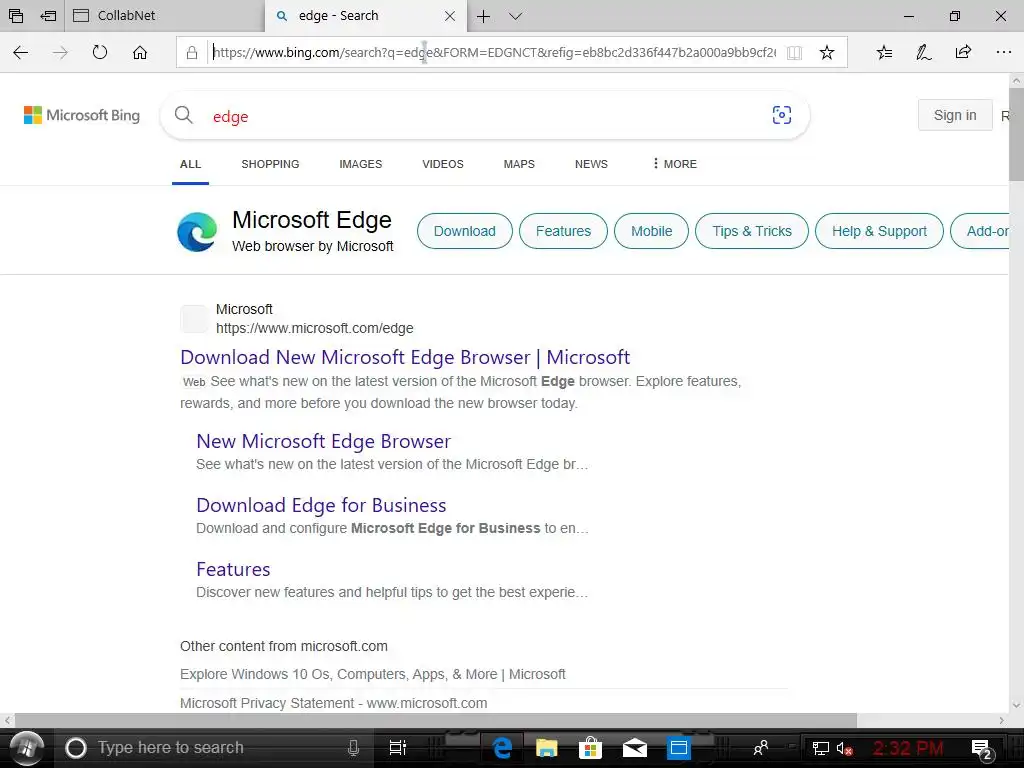Click the horizontal scrollbar thumb
This screenshot has height=768, width=1024.
[x=436, y=720]
